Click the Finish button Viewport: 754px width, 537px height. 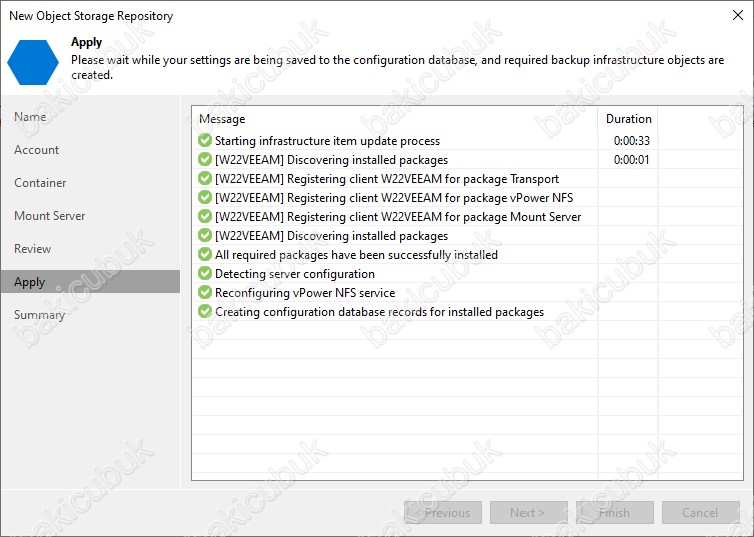[x=615, y=513]
